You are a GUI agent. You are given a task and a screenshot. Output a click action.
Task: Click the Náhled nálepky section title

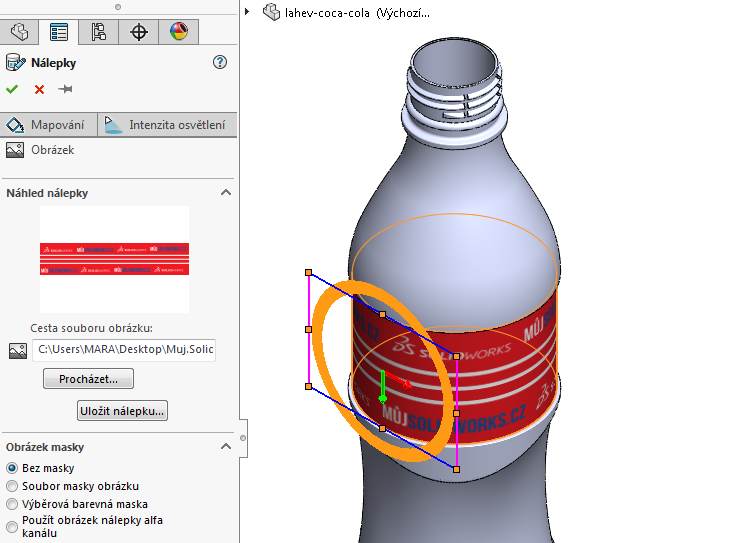click(47, 193)
